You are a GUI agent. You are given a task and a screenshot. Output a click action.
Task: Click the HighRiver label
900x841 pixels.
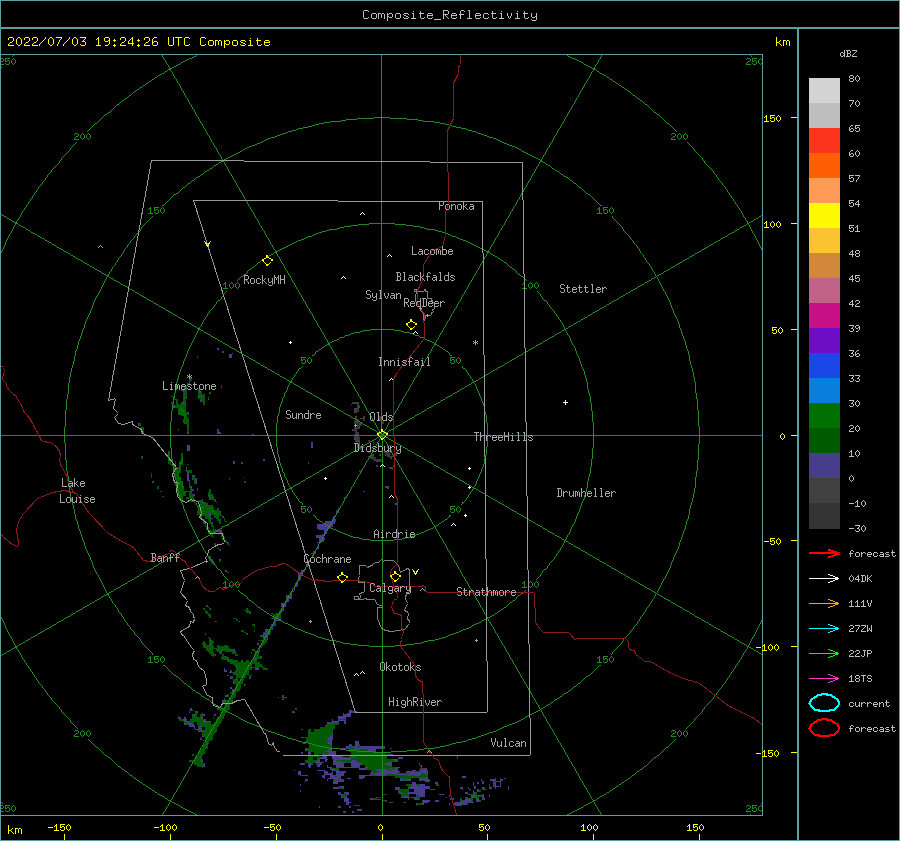414,702
